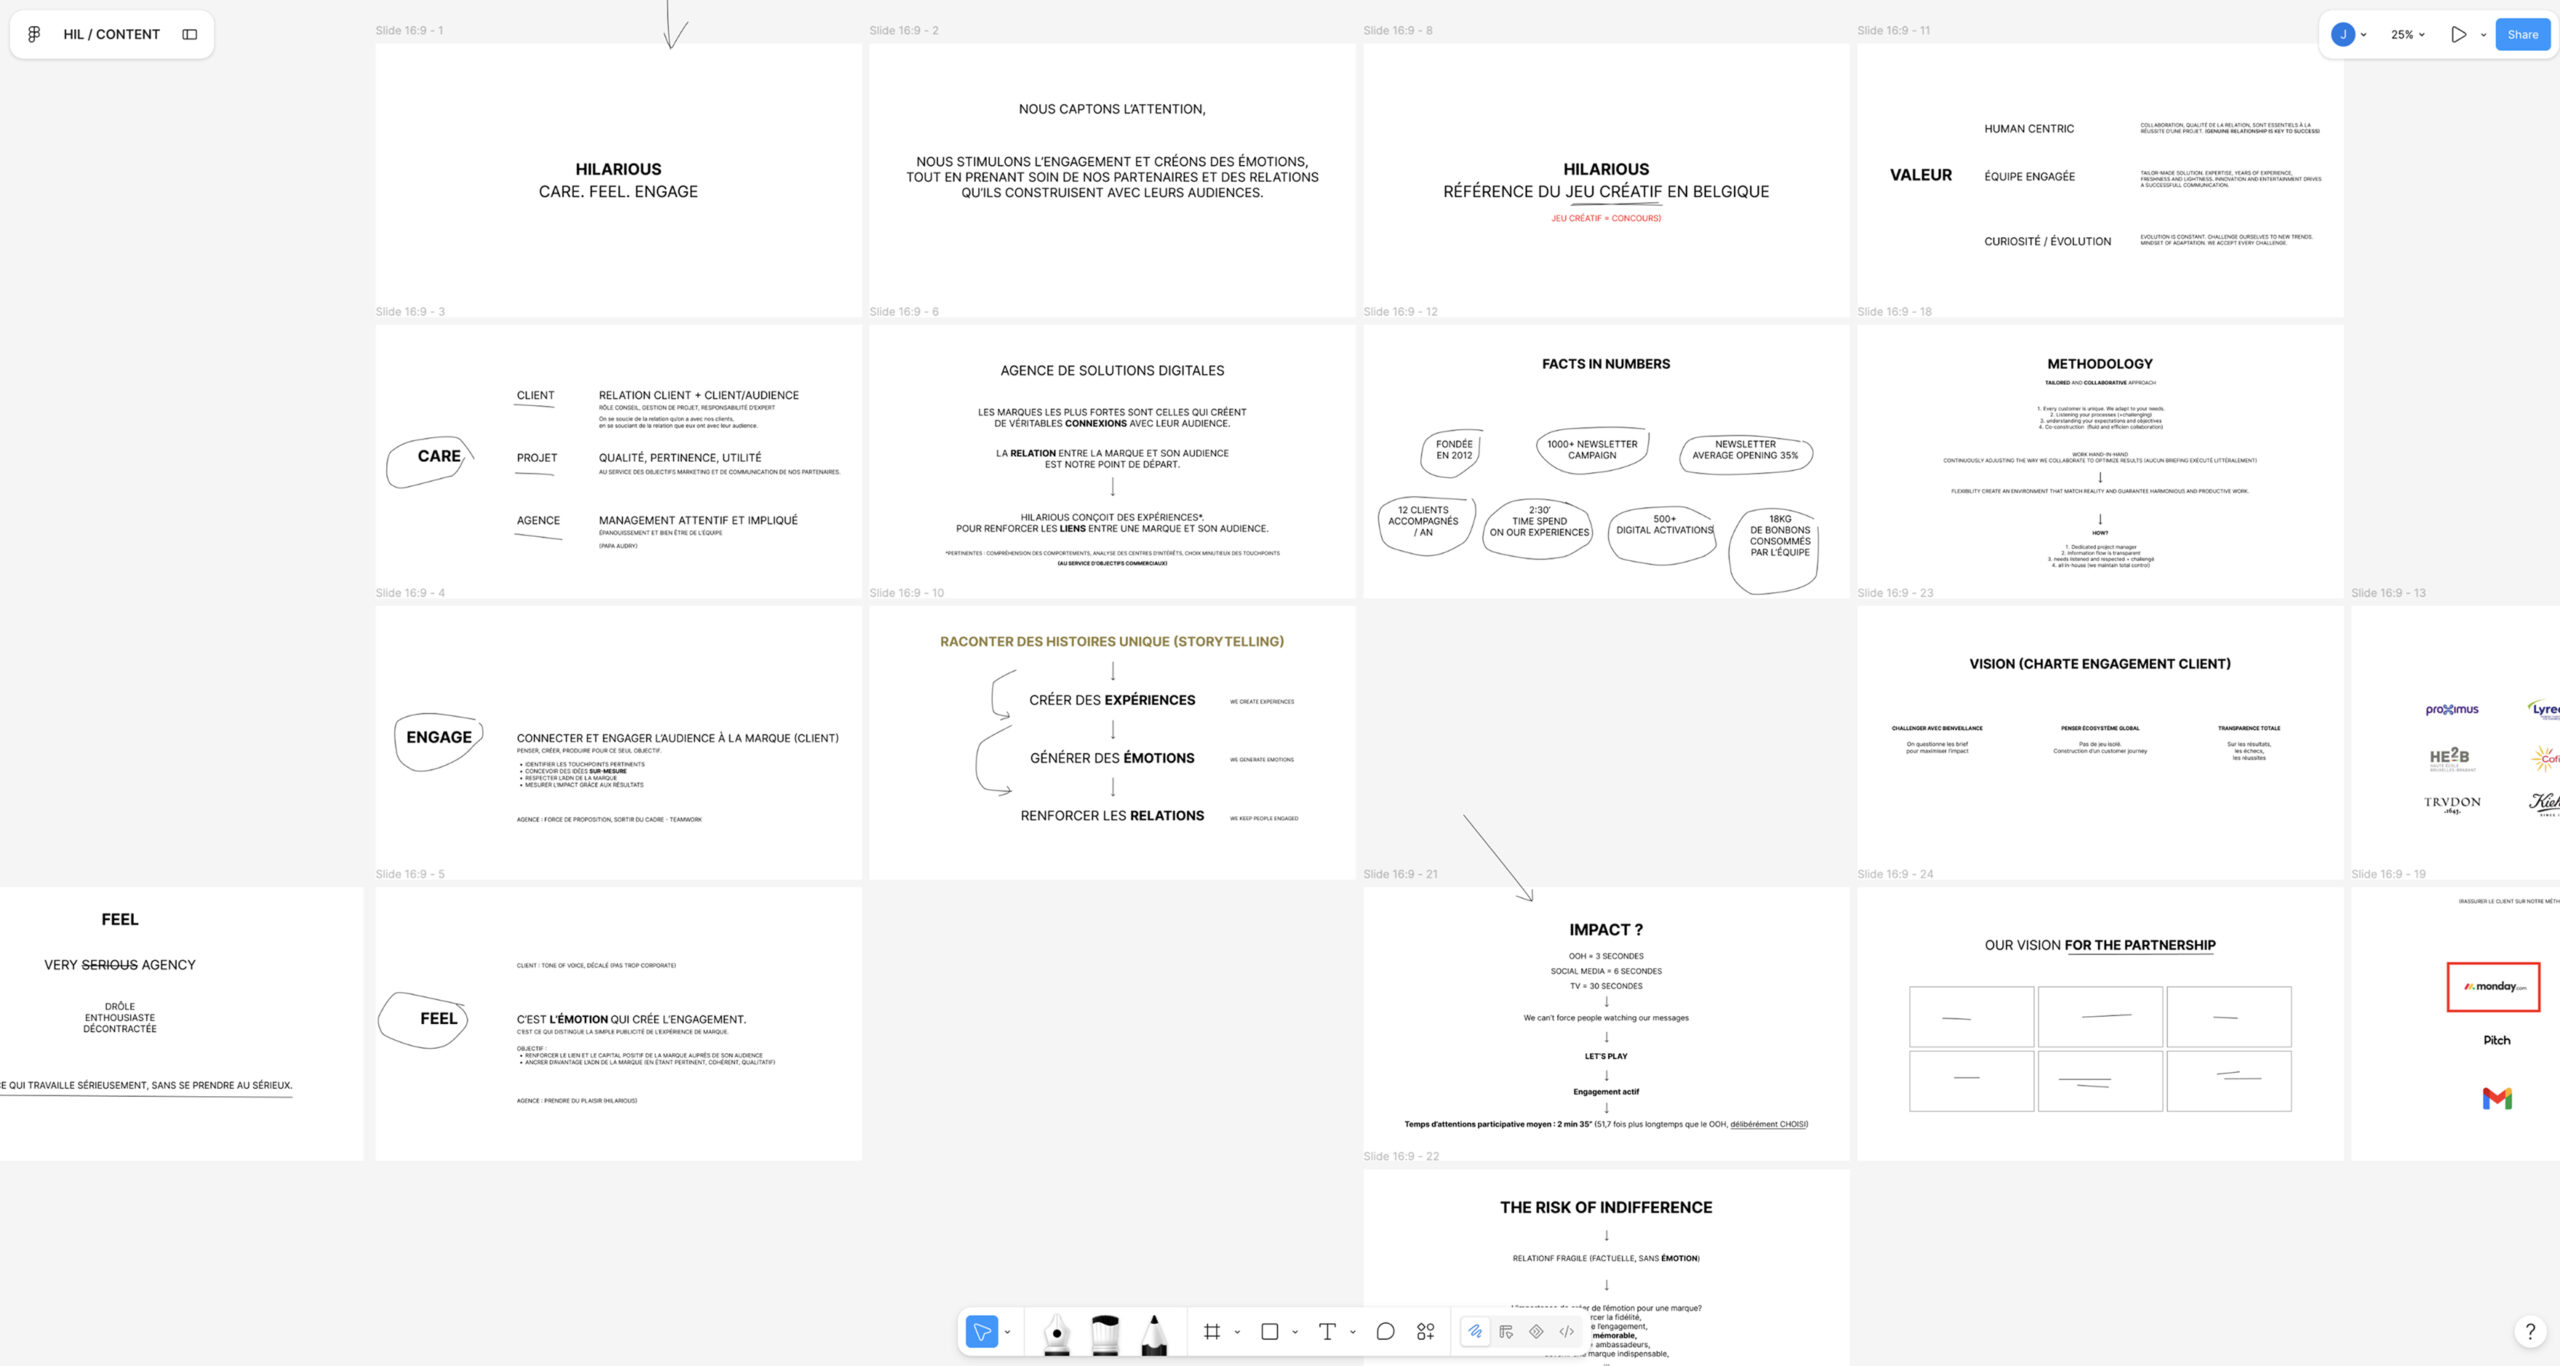Select the HE2B logo

tap(2452, 759)
